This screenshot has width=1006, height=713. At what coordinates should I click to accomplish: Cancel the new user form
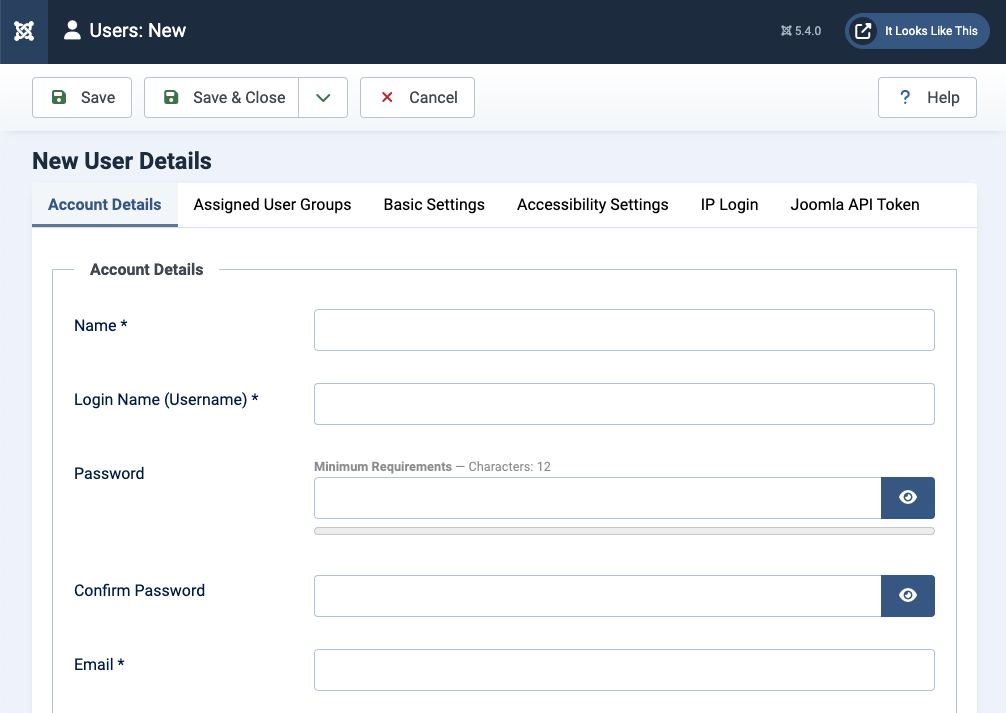pos(417,97)
